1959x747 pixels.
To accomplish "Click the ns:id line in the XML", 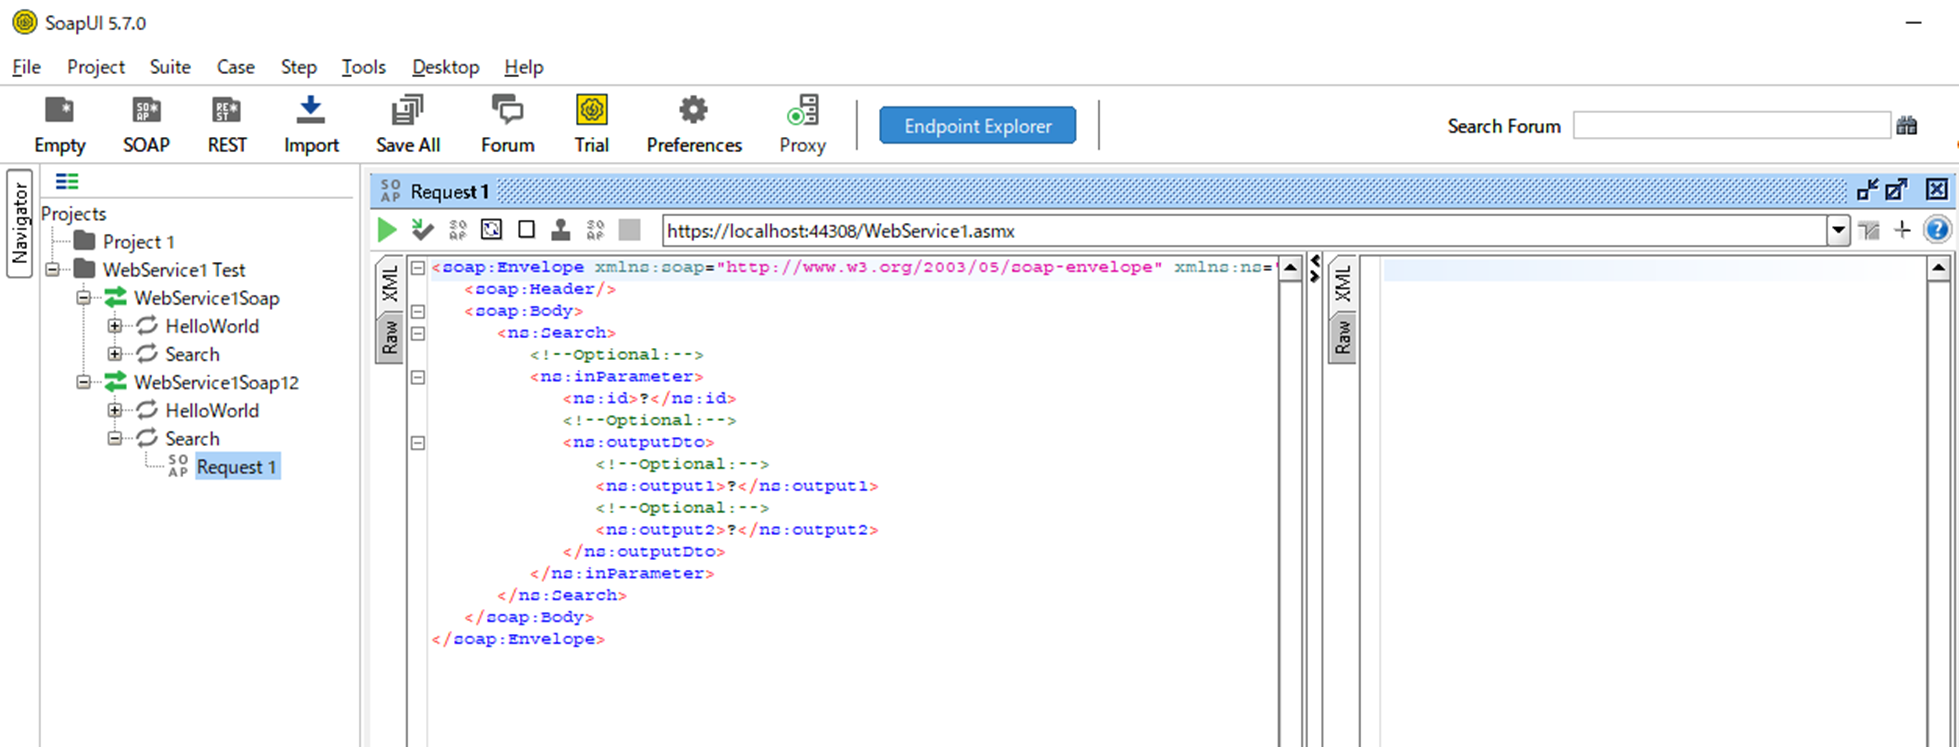I will pyautogui.click(x=649, y=398).
